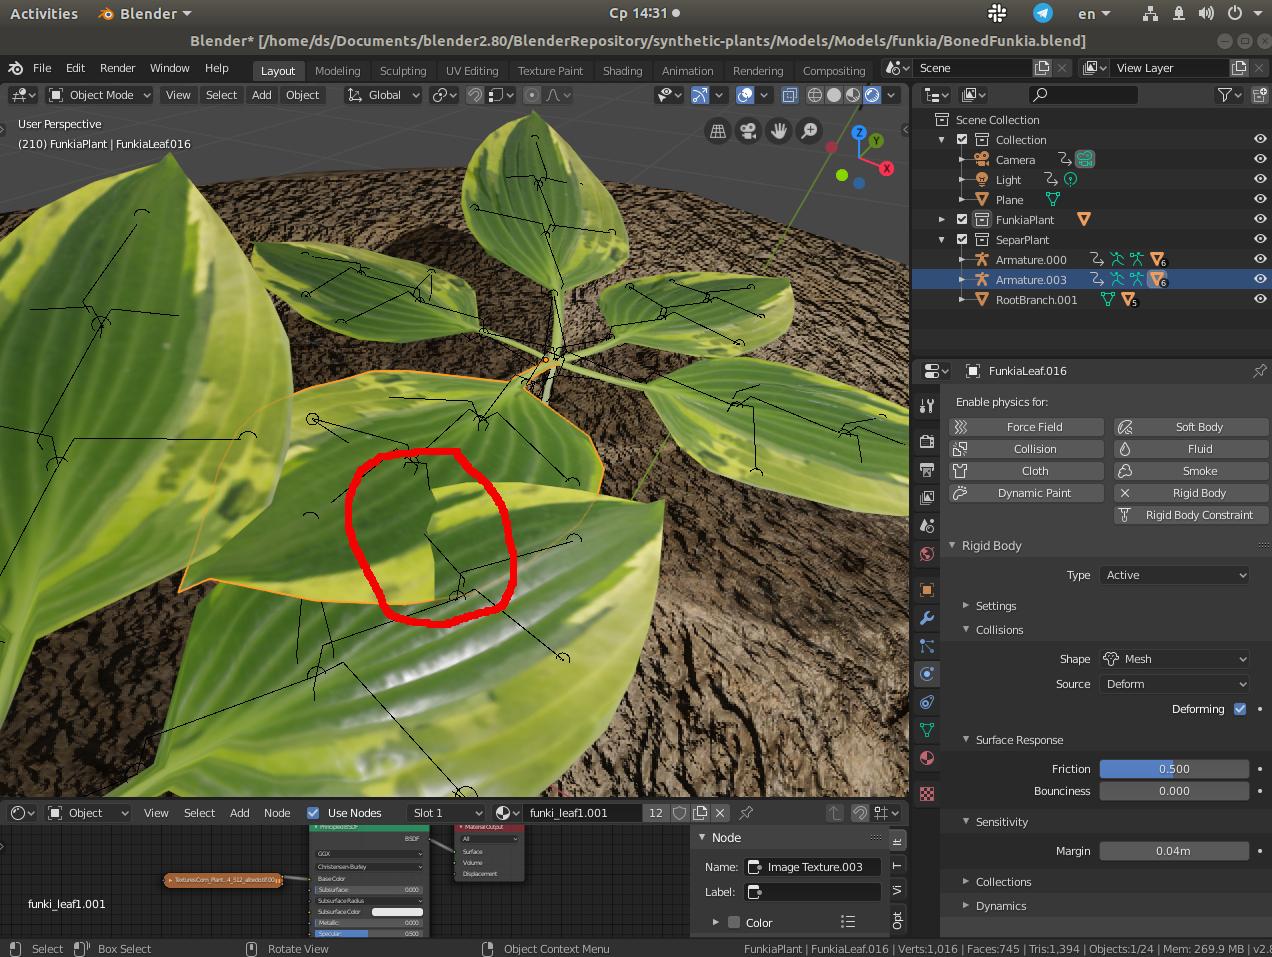Open the Render Properties tab
The height and width of the screenshot is (957, 1272).
coord(926,442)
